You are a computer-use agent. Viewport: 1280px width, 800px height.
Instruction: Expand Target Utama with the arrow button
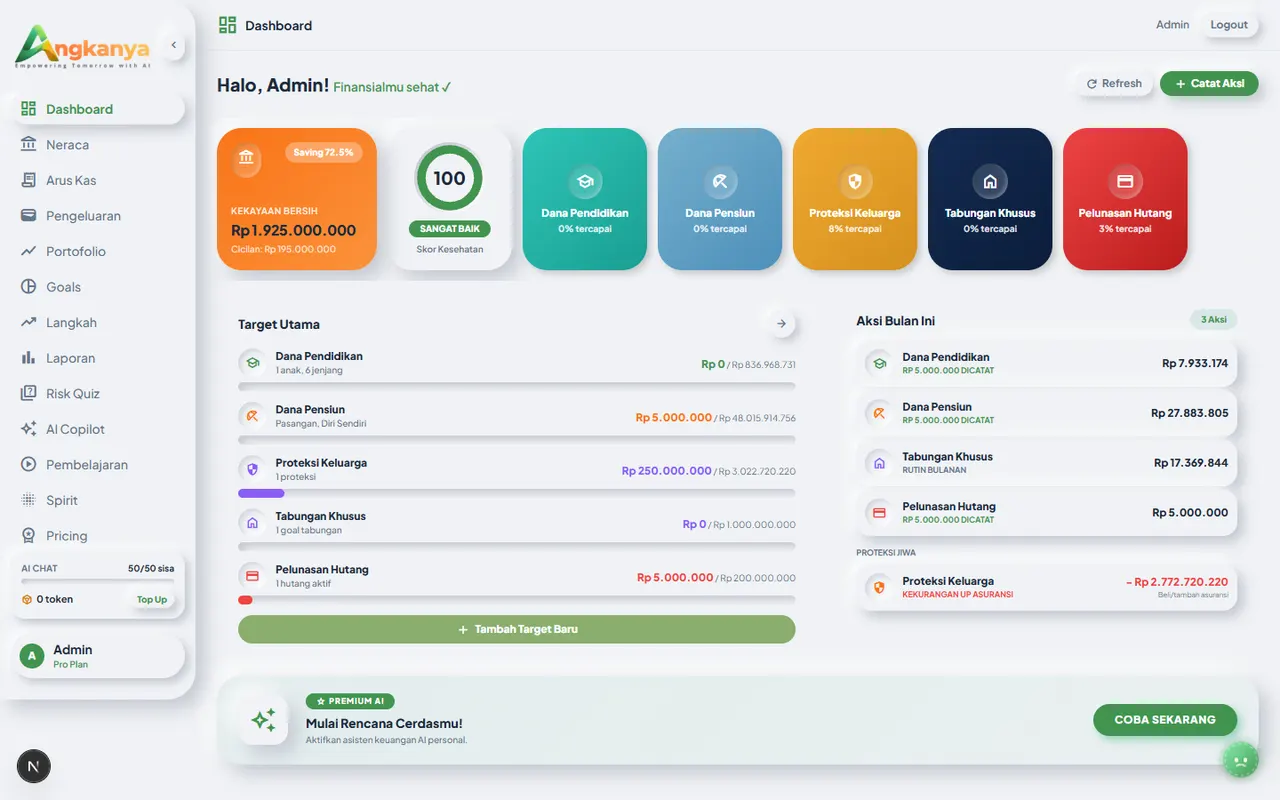click(781, 324)
